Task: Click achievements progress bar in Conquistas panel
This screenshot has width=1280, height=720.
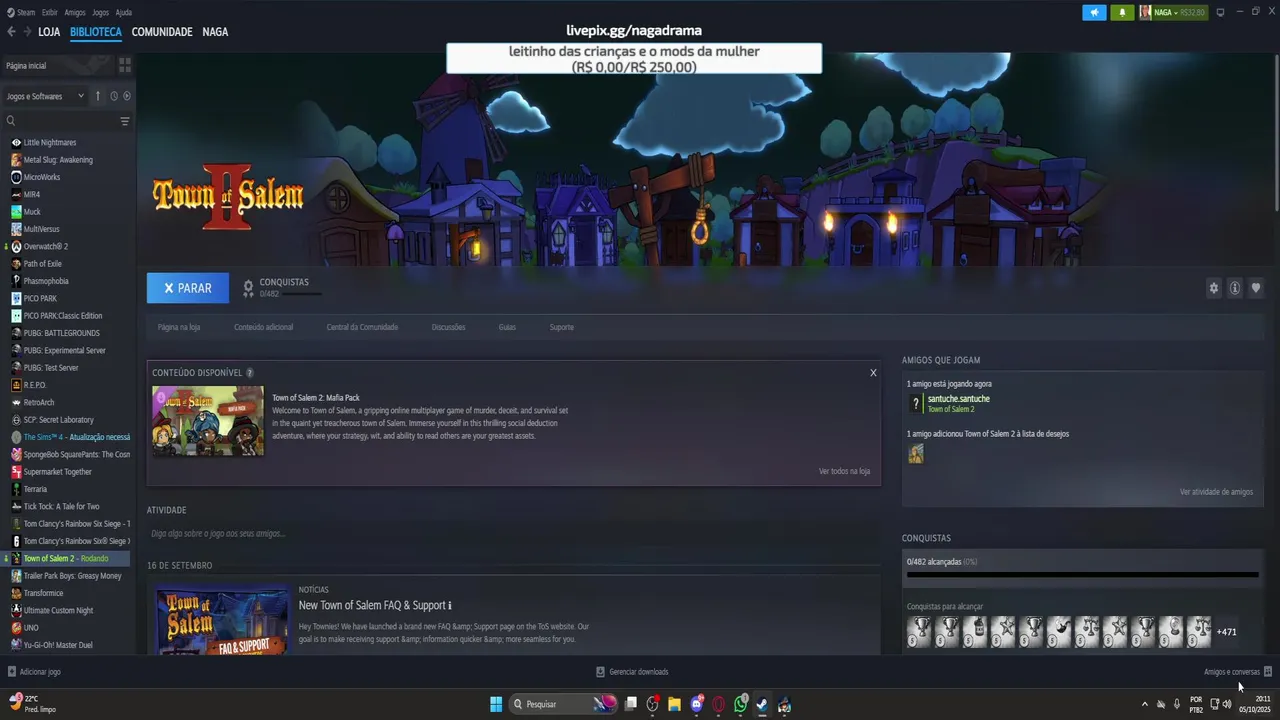Action: 1082,575
